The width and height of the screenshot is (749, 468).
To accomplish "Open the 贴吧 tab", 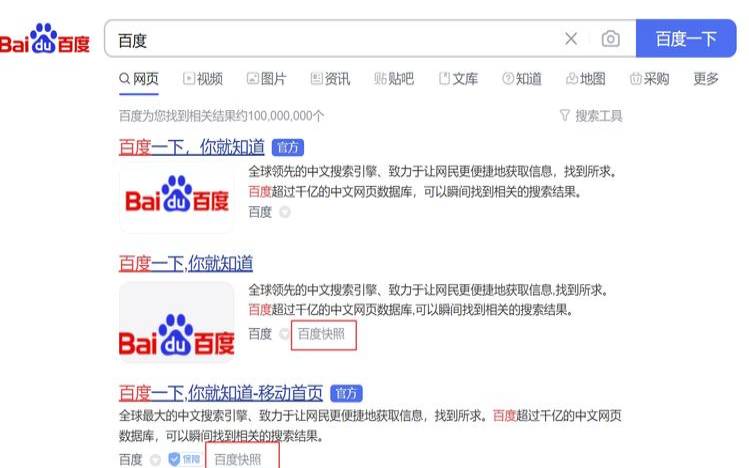I will [x=394, y=79].
